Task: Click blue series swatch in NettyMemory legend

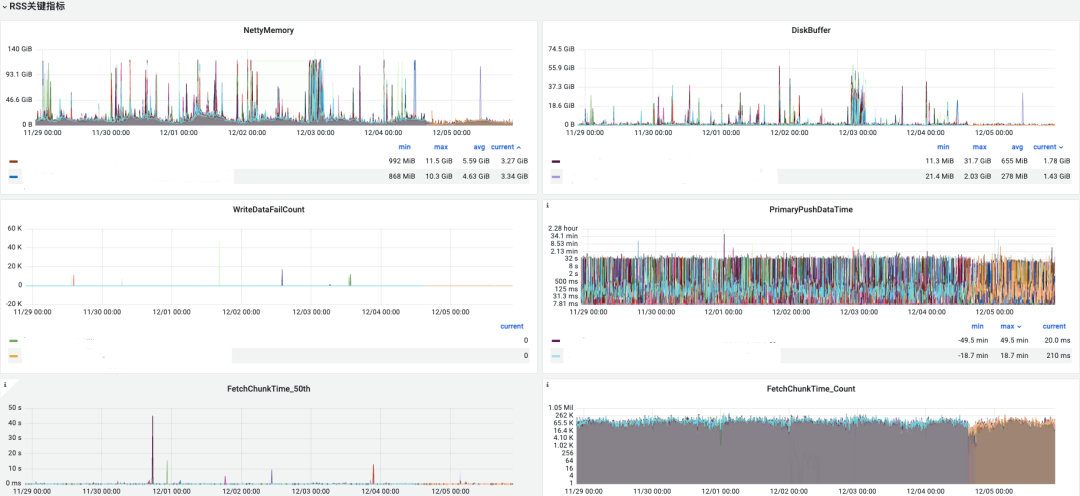Action: tap(14, 177)
